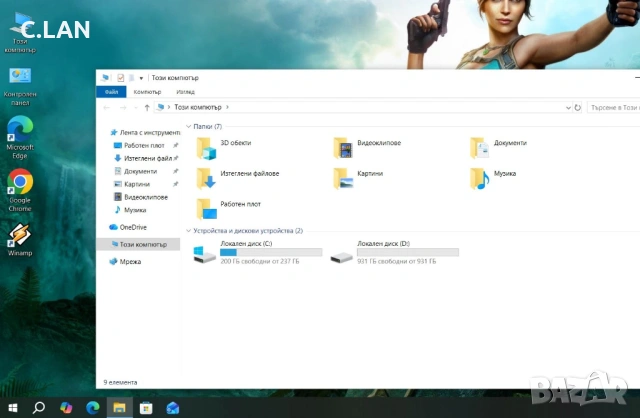Open taskbar search magnifier
The image size is (640, 418).
[39, 407]
